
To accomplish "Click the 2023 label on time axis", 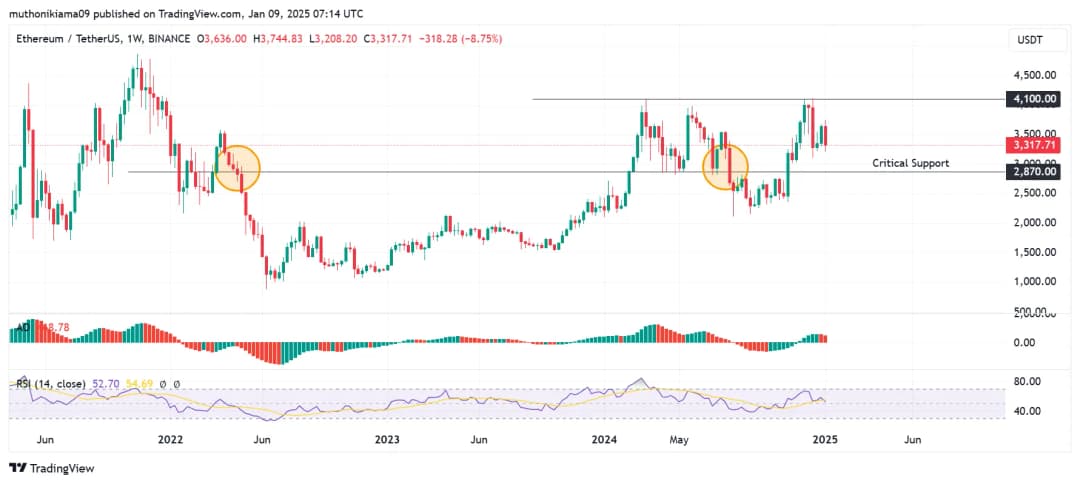I will click(x=387, y=439).
